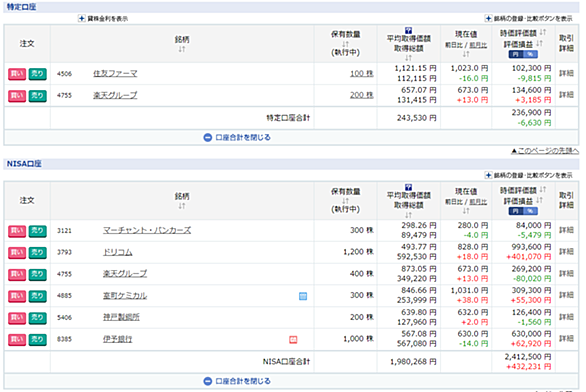Sell マーチャント・バンカーズ shares

point(38,231)
